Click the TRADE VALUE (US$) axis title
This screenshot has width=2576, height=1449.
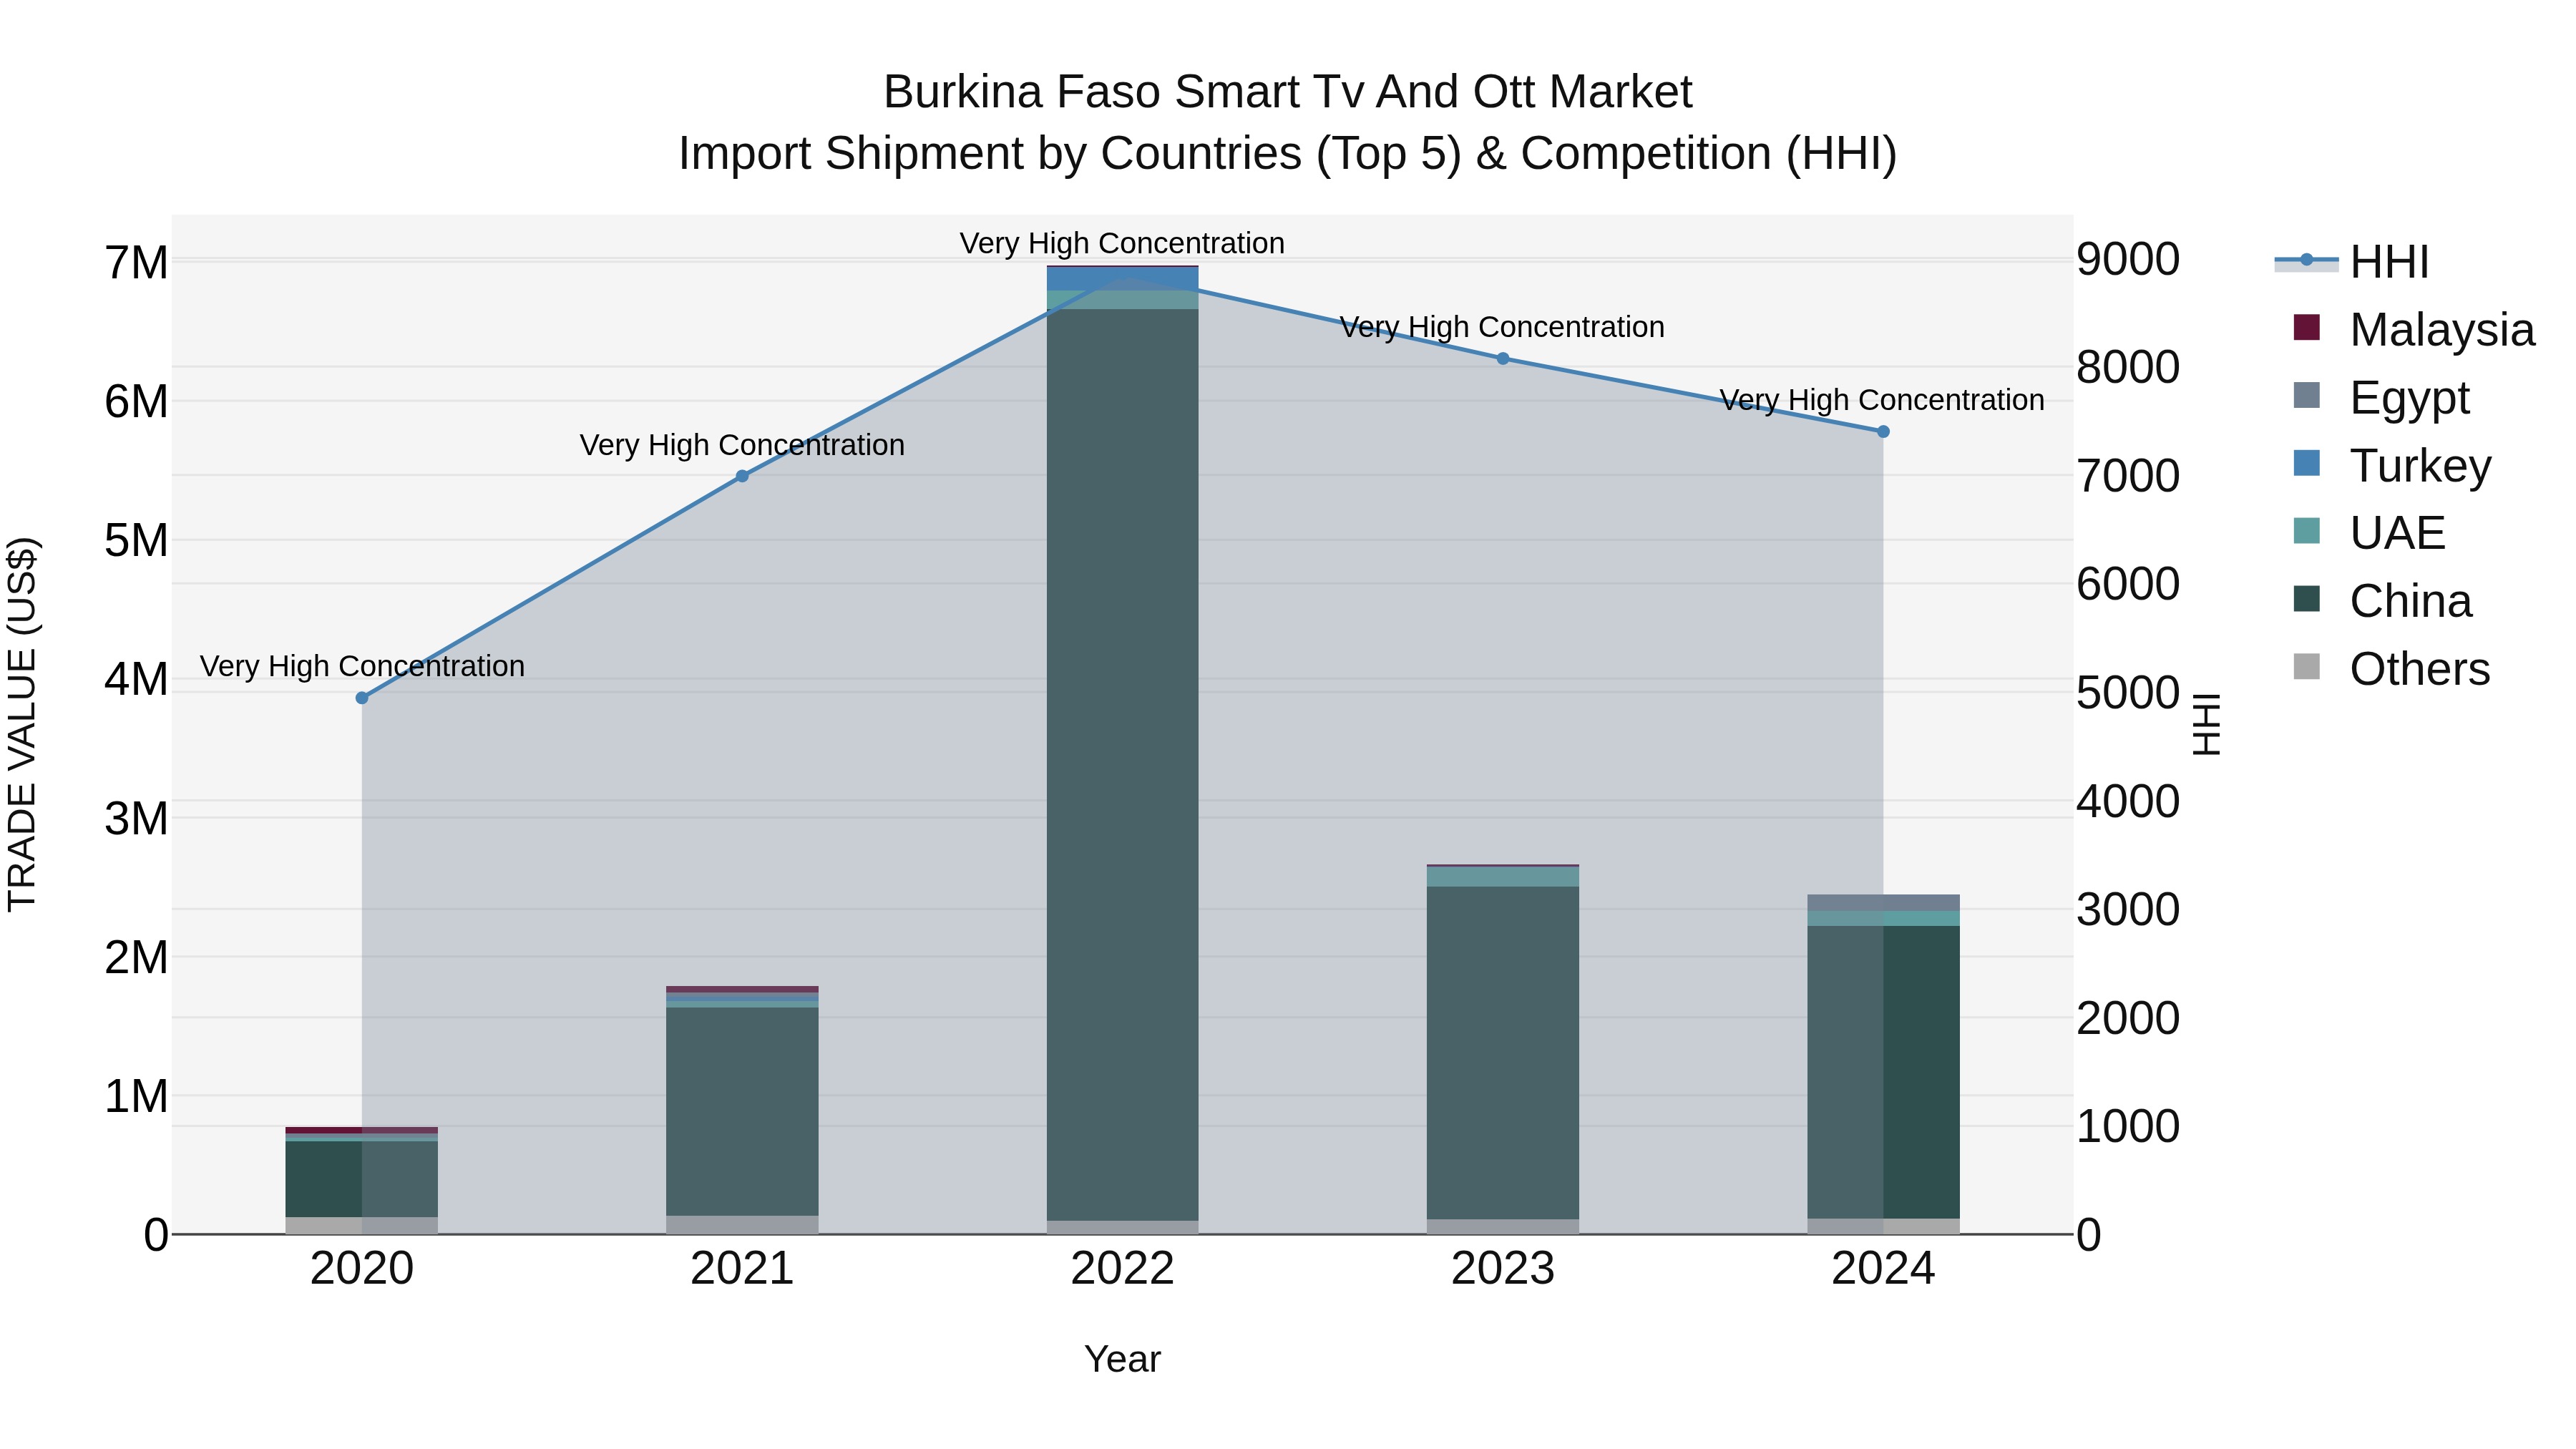pyautogui.click(x=22, y=724)
